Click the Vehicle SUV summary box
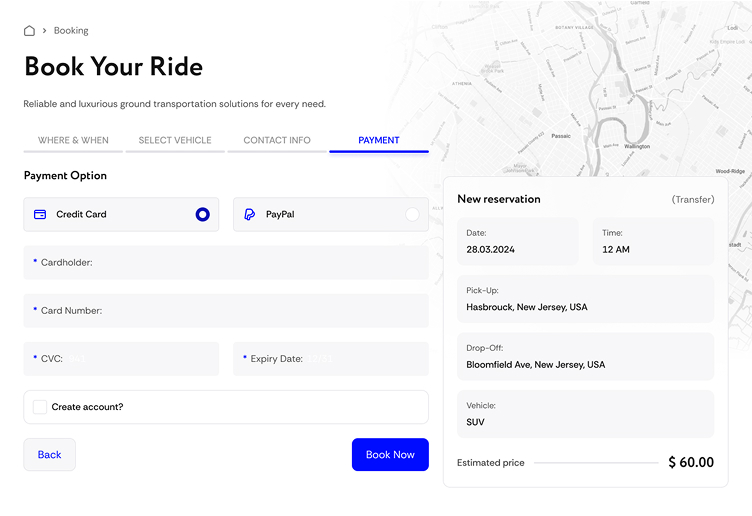This screenshot has height=516, width=752. [x=585, y=414]
